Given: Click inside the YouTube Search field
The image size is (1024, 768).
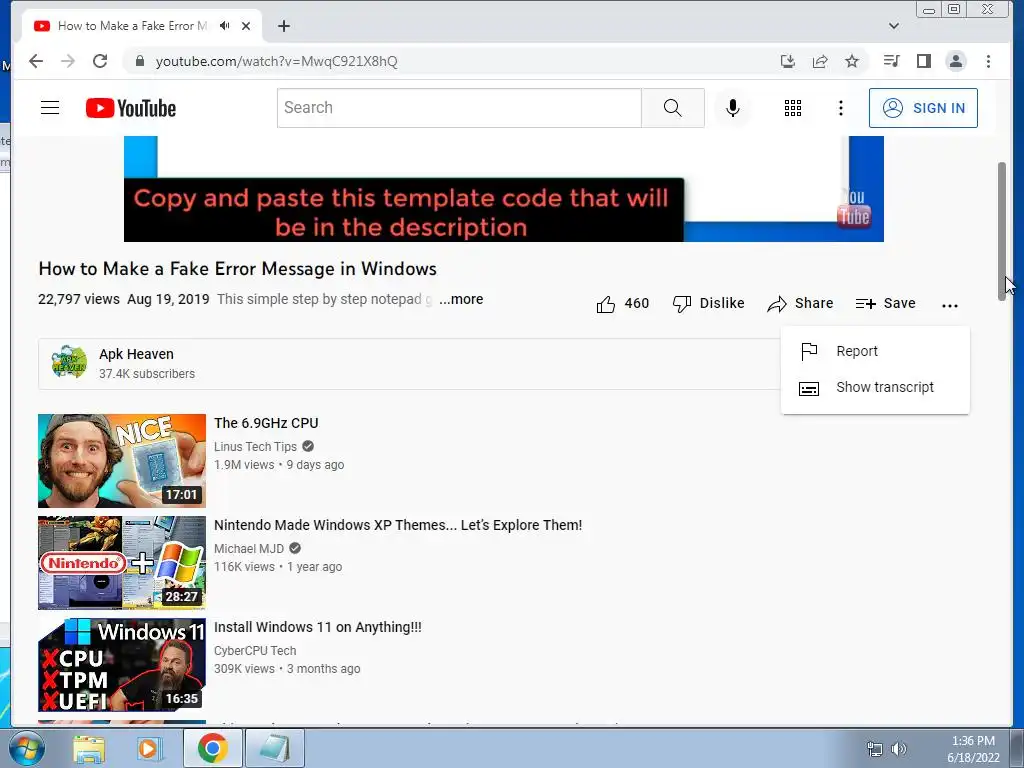Looking at the screenshot, I should click(459, 108).
